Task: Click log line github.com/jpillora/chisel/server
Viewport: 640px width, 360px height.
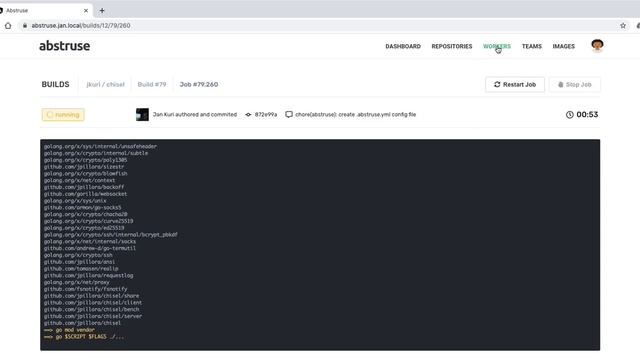Action: 93,316
